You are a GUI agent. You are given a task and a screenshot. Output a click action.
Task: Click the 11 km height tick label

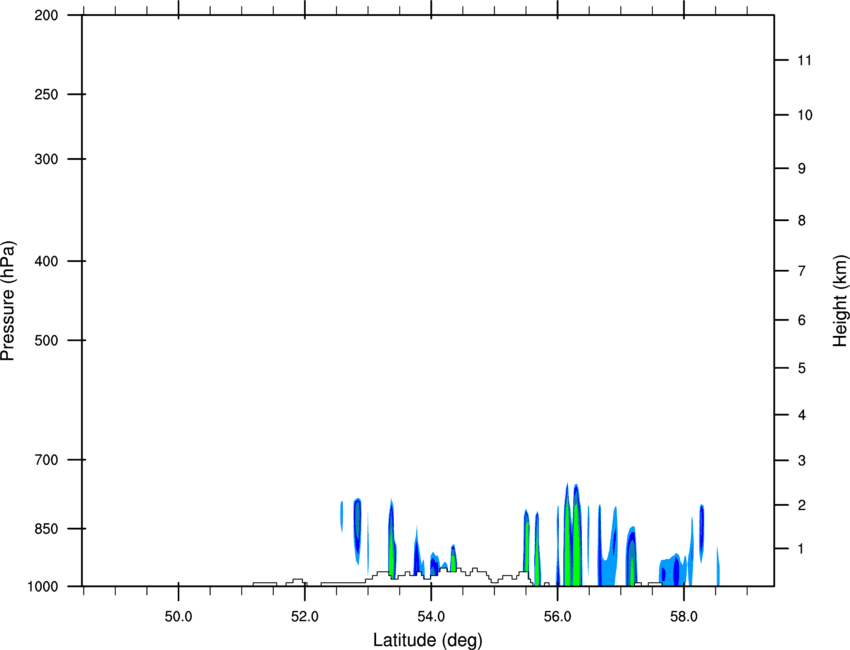[804, 60]
